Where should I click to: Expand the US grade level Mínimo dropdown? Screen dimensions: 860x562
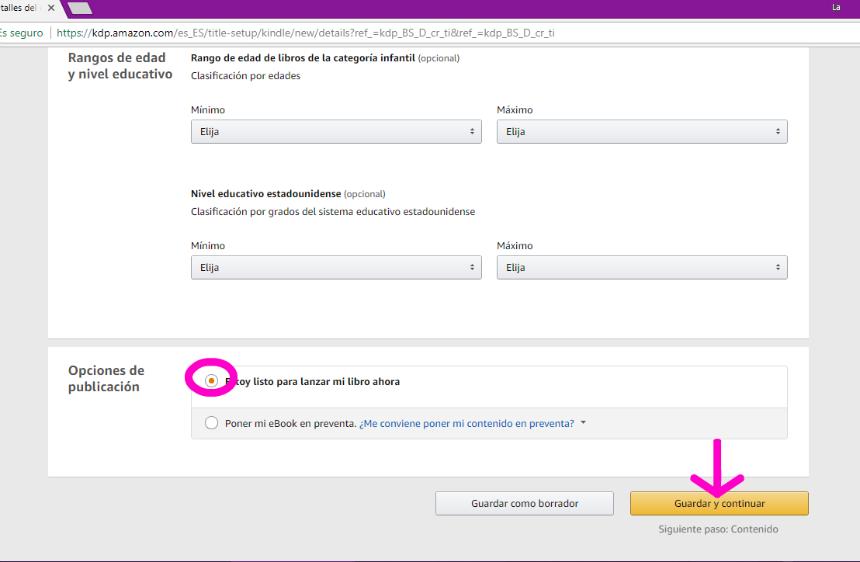pos(336,268)
